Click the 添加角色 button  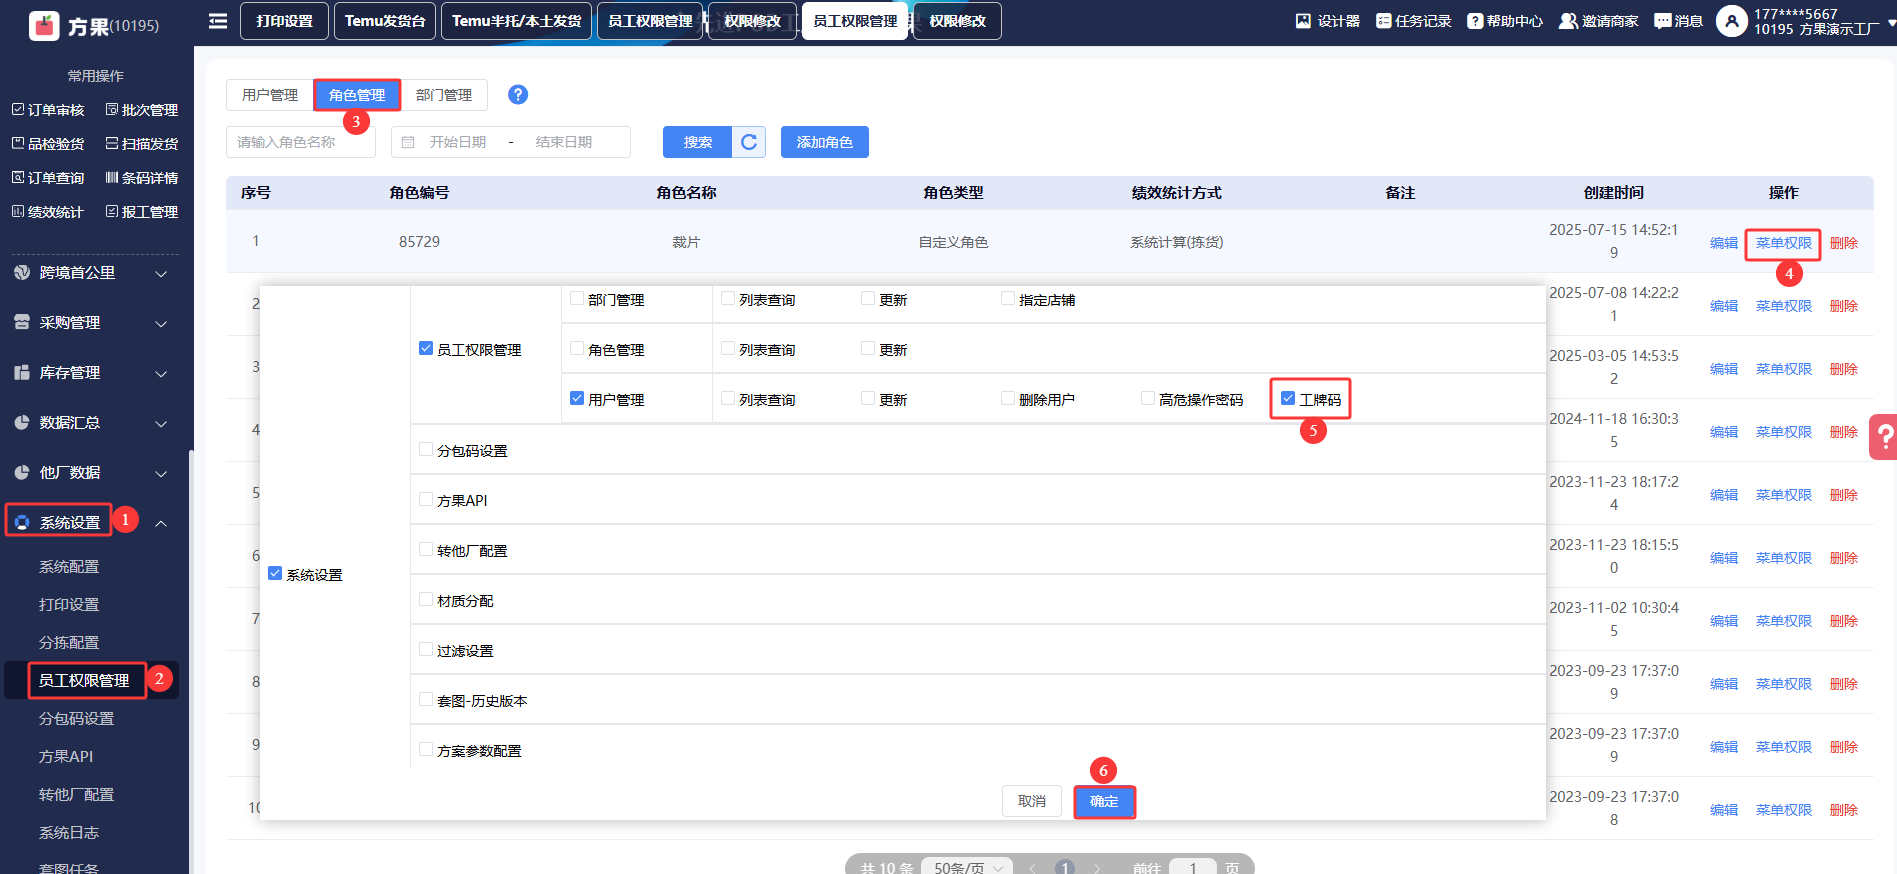824,142
